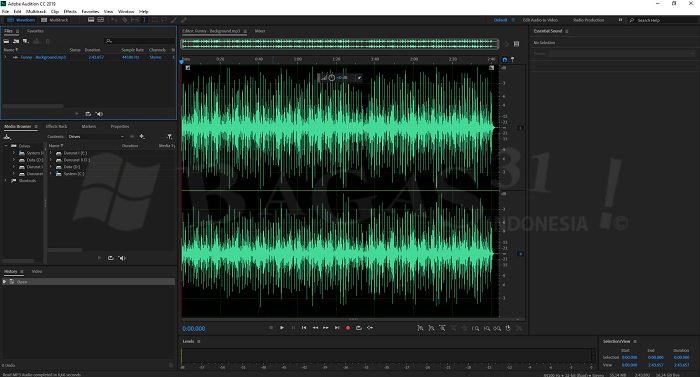Viewport: 700px width, 377px height.
Task: Toggle Loop Playback in the Media Browser
Action: [110, 258]
